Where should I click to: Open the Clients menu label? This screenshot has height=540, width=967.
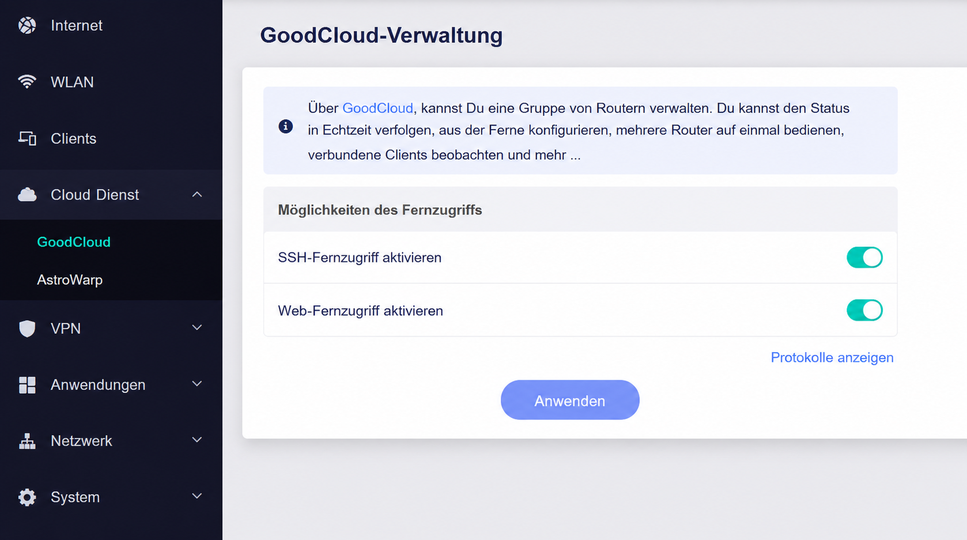point(73,139)
